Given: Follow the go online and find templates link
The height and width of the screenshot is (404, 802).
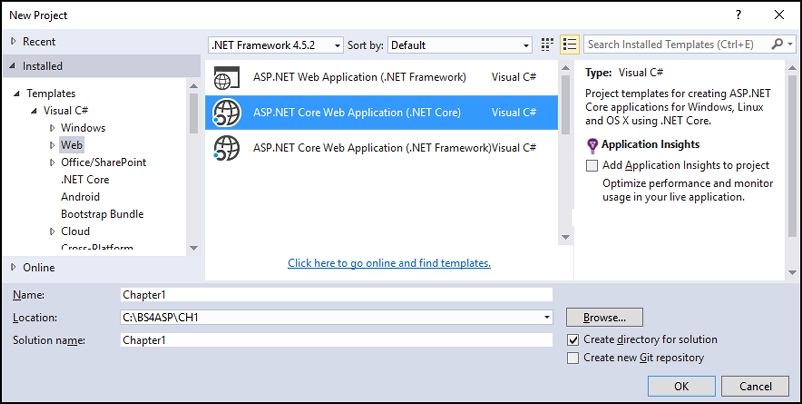Looking at the screenshot, I should pyautogui.click(x=389, y=263).
